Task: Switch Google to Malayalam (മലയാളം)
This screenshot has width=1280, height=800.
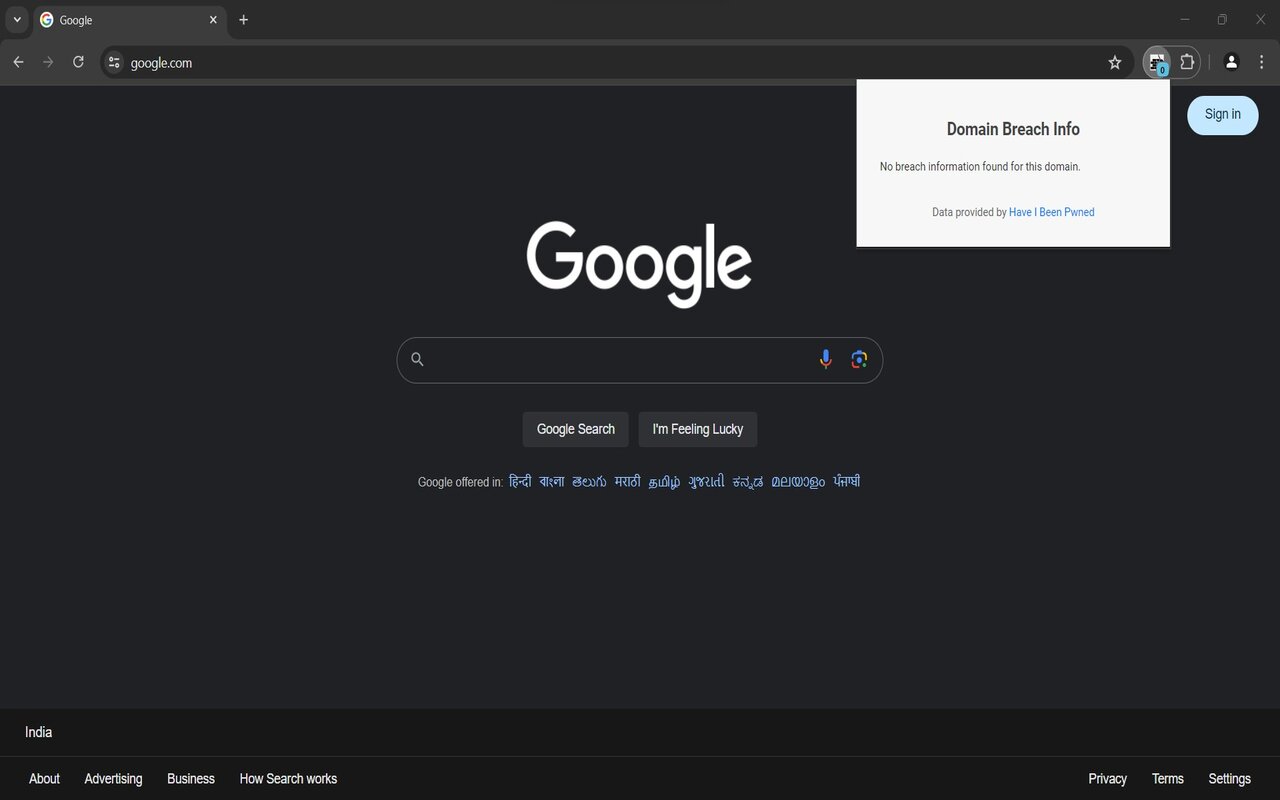Action: coord(798,482)
